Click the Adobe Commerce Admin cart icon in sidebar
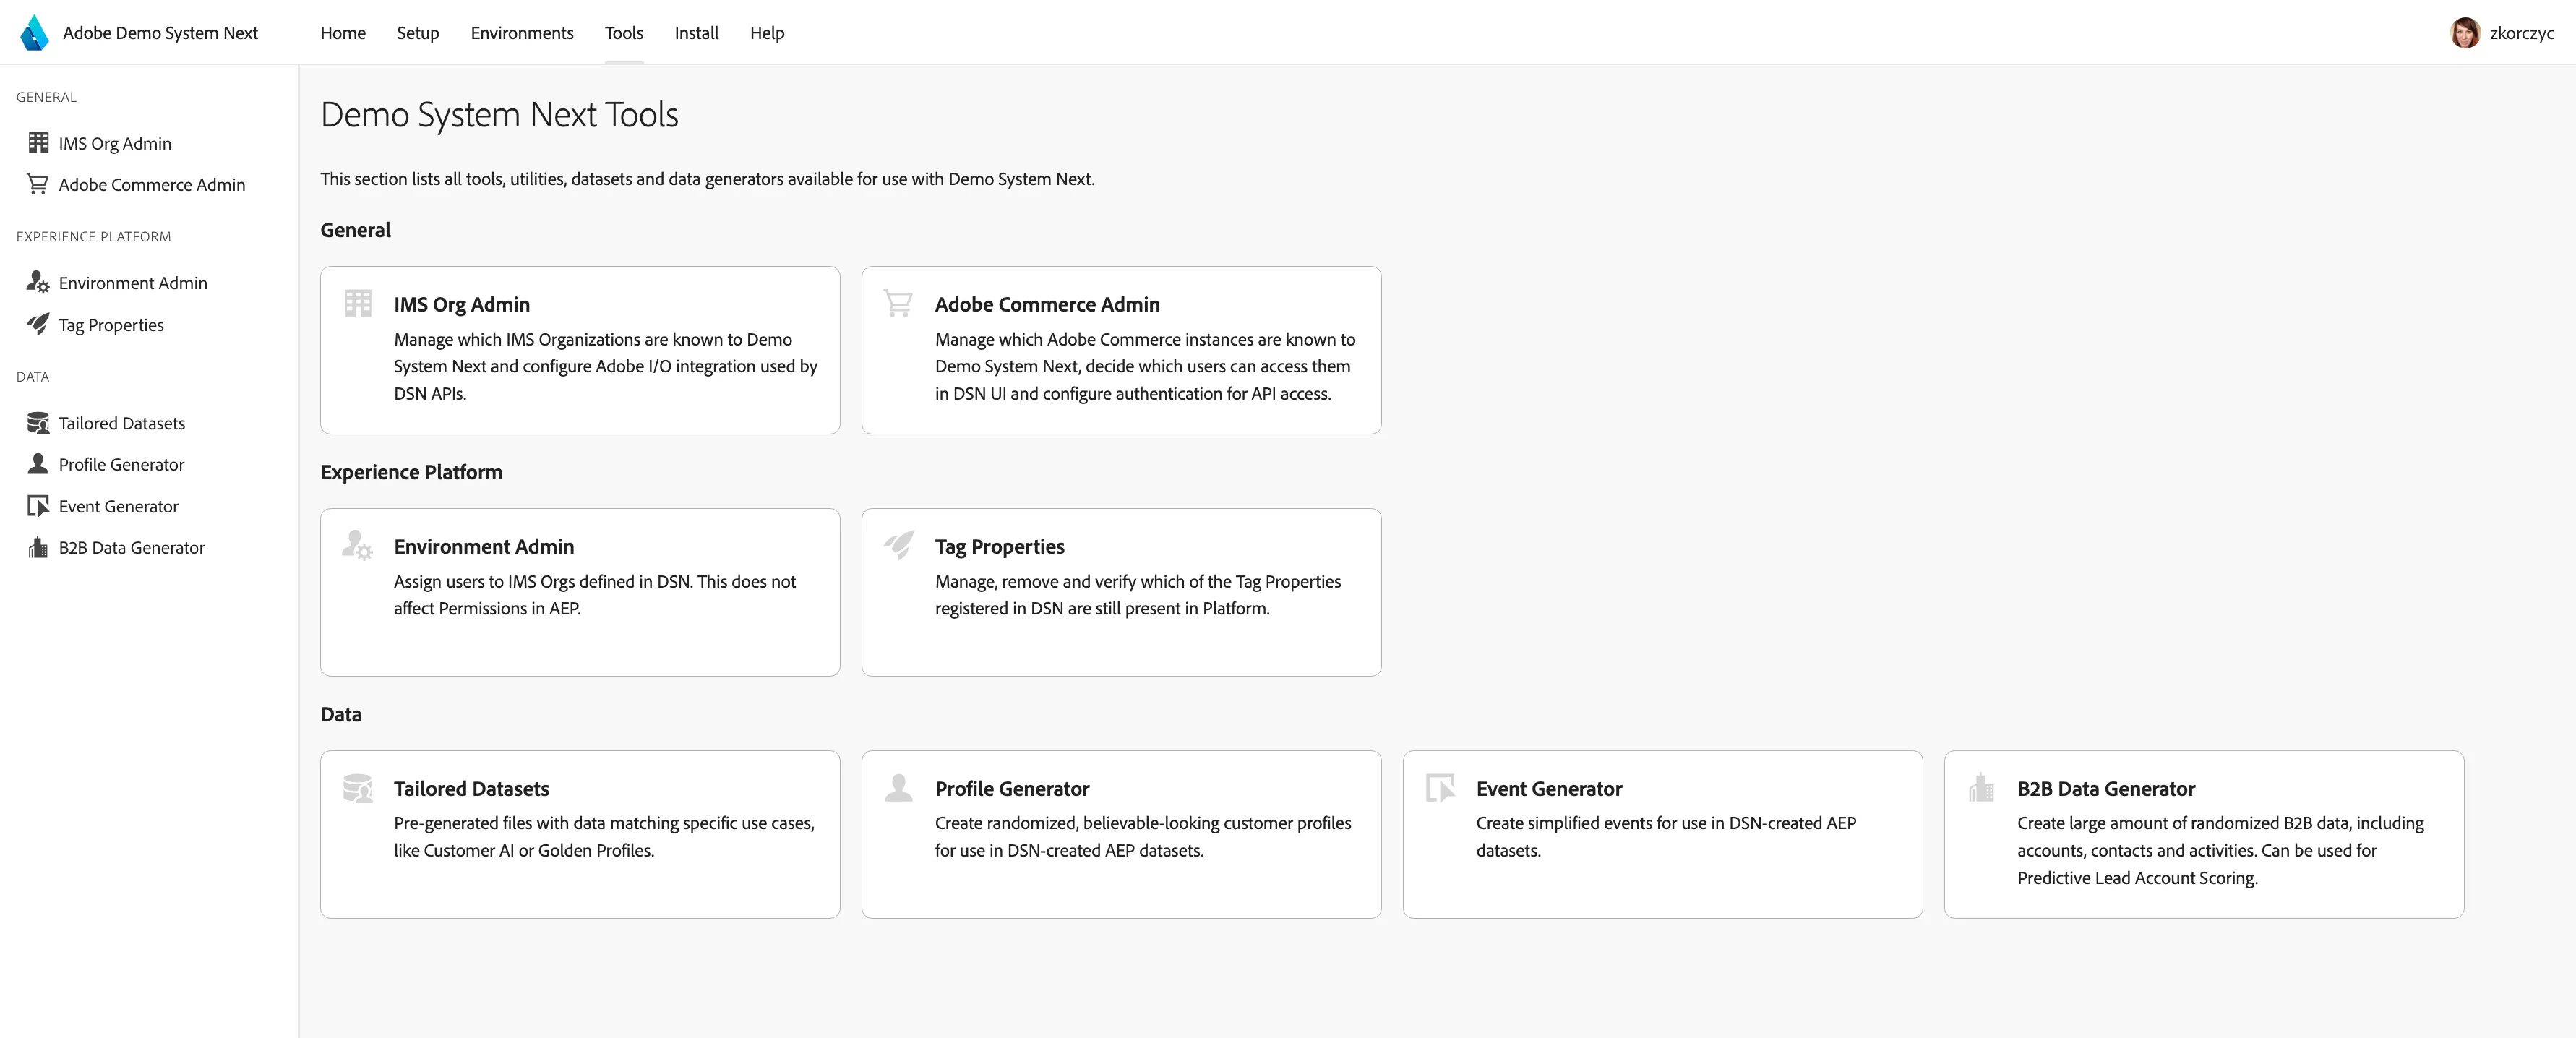2576x1038 pixels. [38, 184]
